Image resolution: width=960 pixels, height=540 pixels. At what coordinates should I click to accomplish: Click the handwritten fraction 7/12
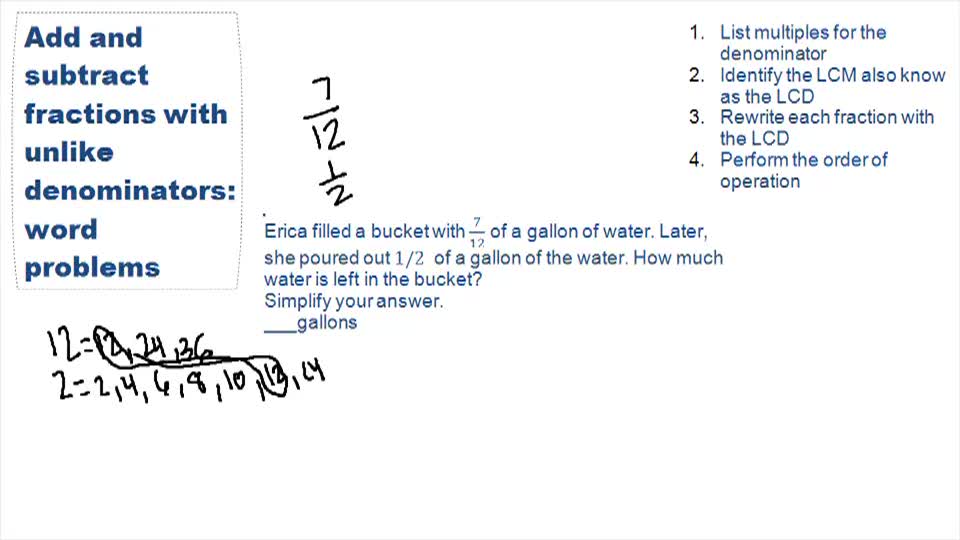(x=325, y=117)
